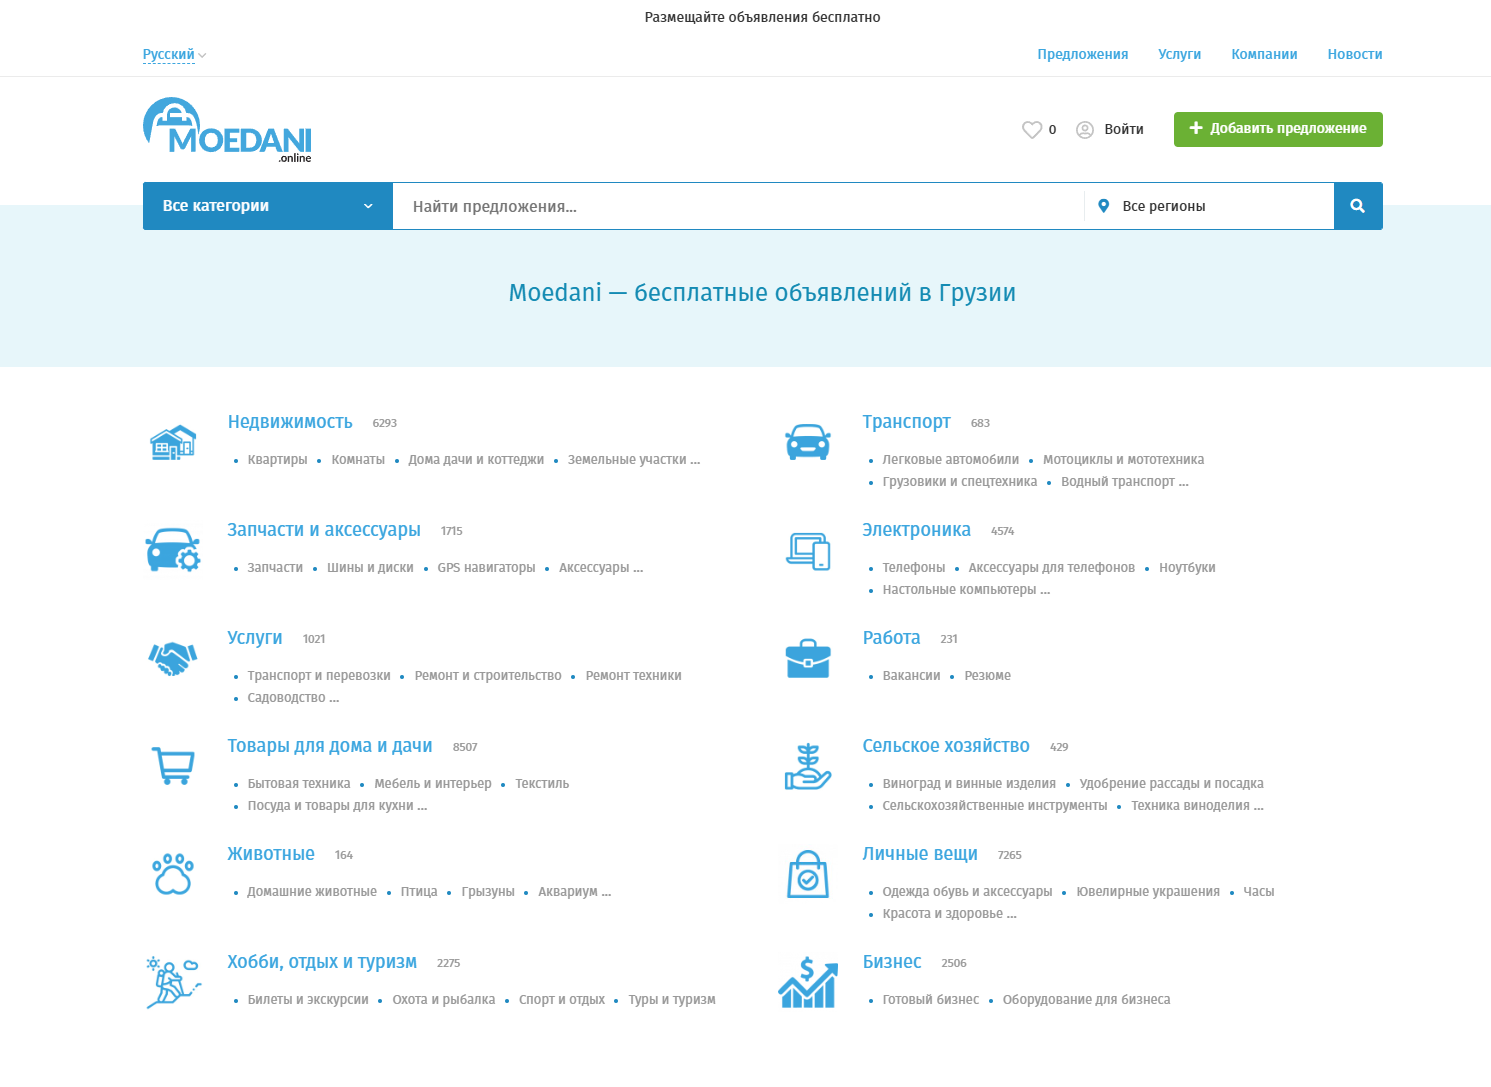Click the Работа briefcase icon
1491x1087 pixels.
pos(808,658)
